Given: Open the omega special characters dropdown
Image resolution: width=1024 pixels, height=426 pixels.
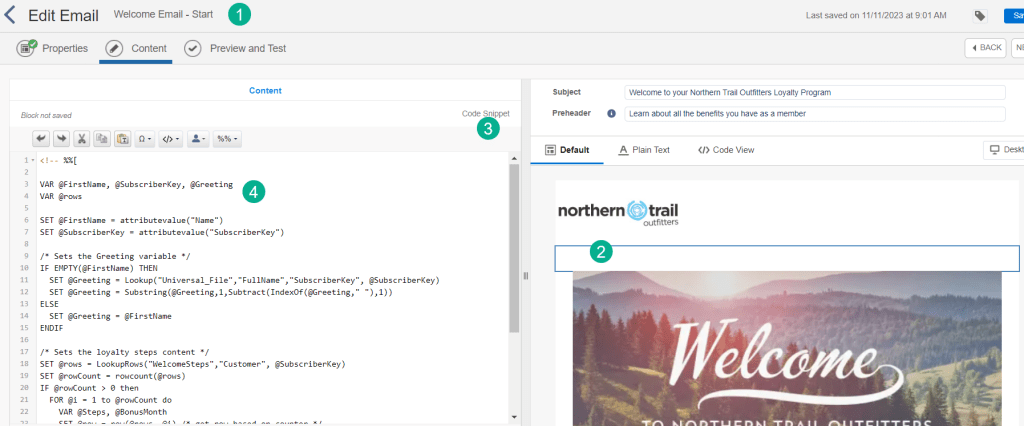Looking at the screenshot, I should coord(144,139).
